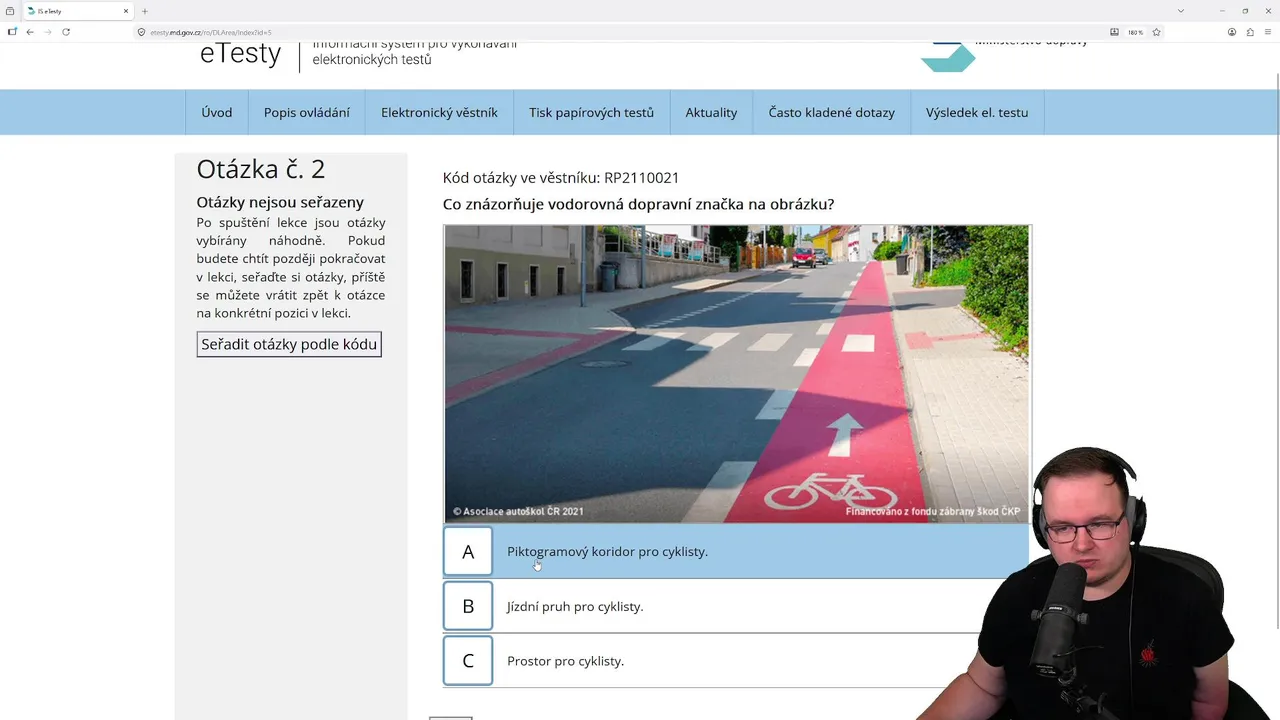Go back with the browser back arrow

click(x=30, y=32)
